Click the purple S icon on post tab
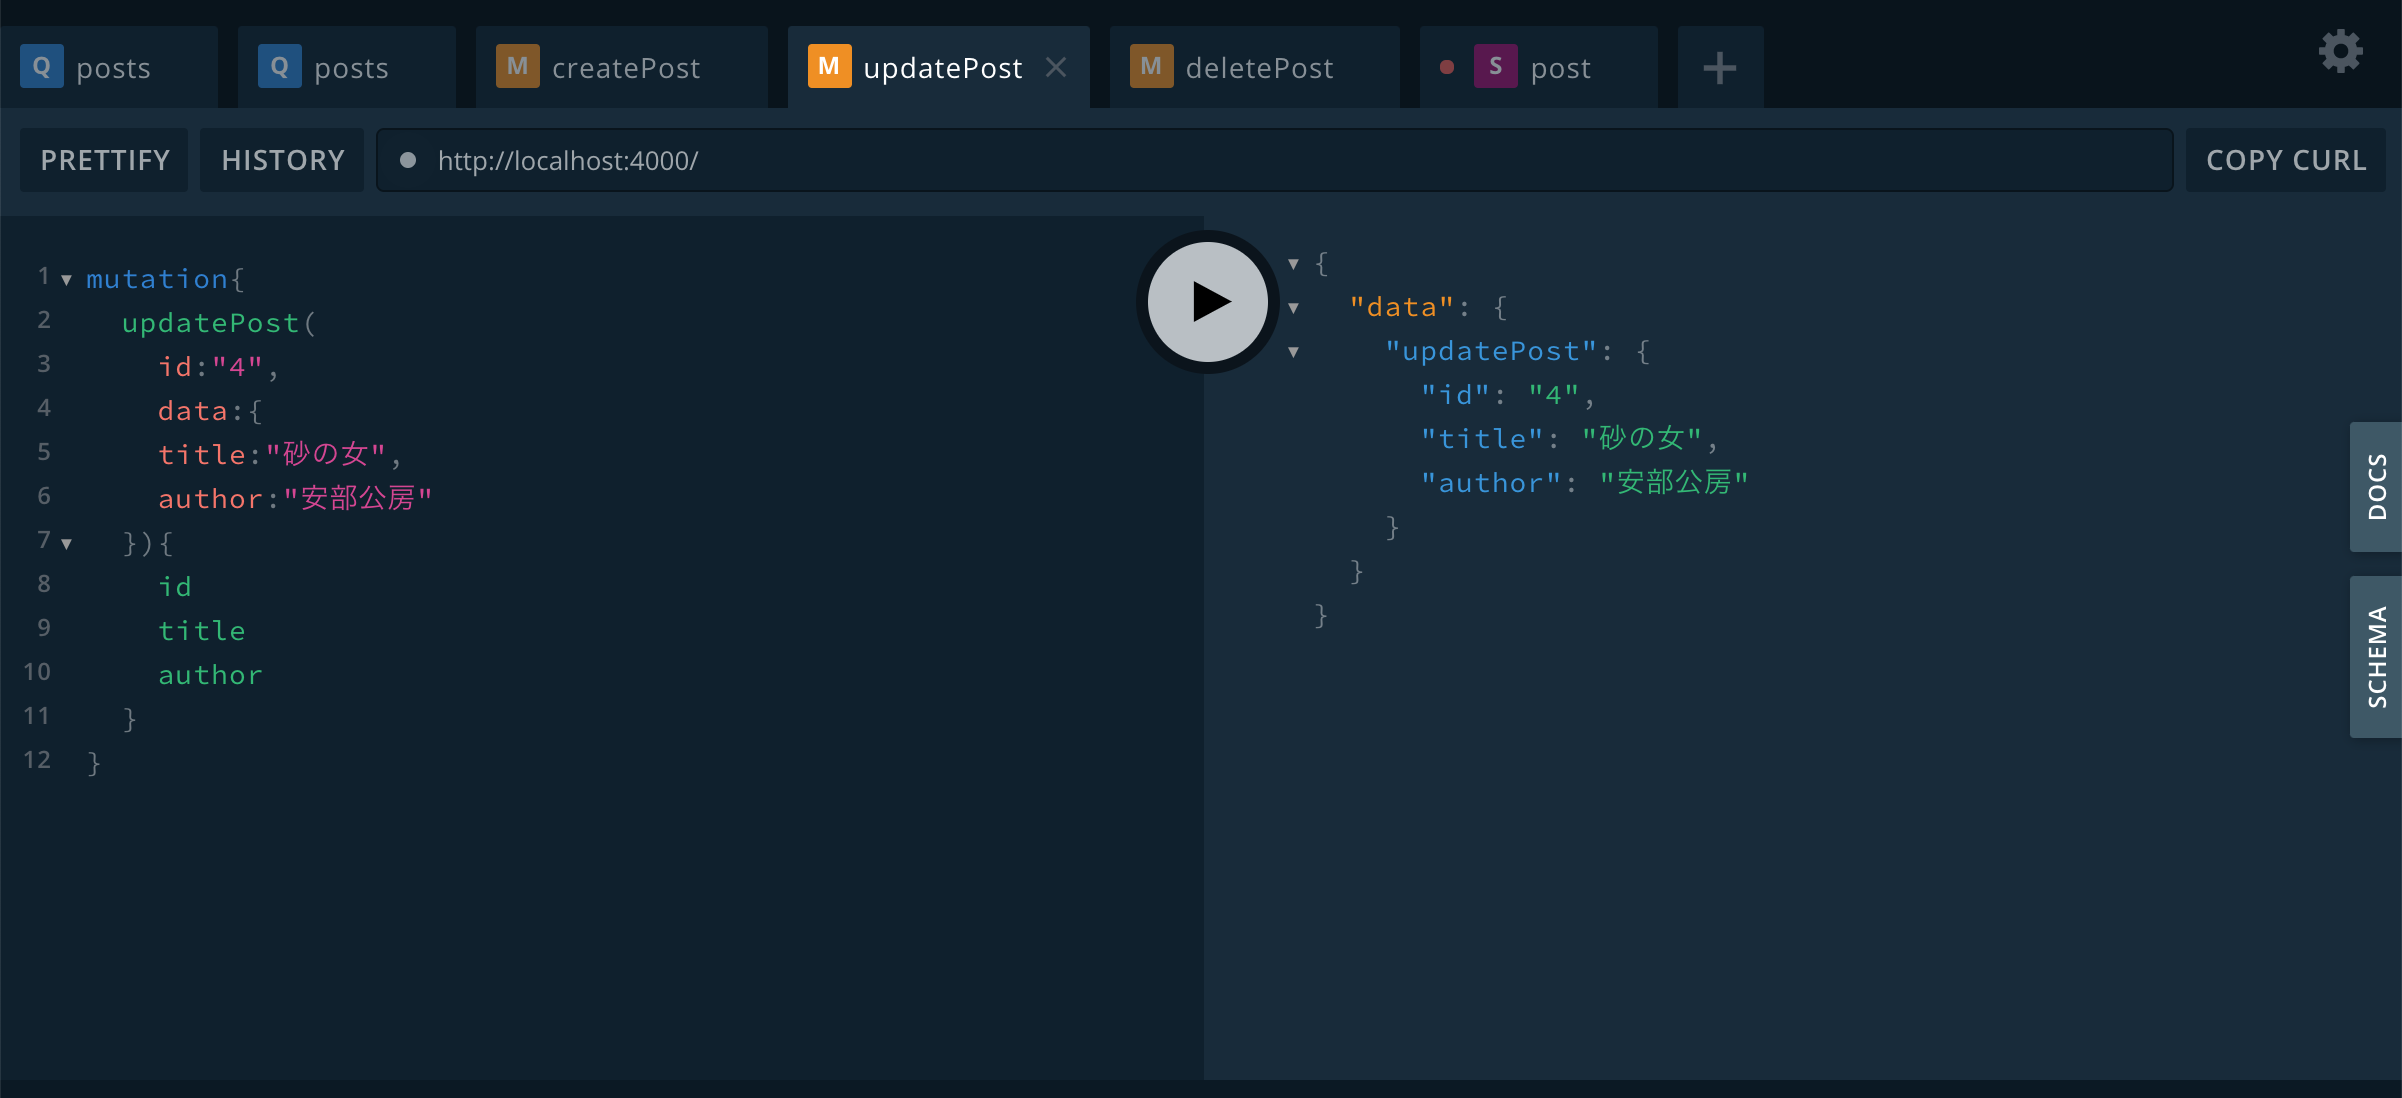The width and height of the screenshot is (2402, 1098). (1495, 67)
